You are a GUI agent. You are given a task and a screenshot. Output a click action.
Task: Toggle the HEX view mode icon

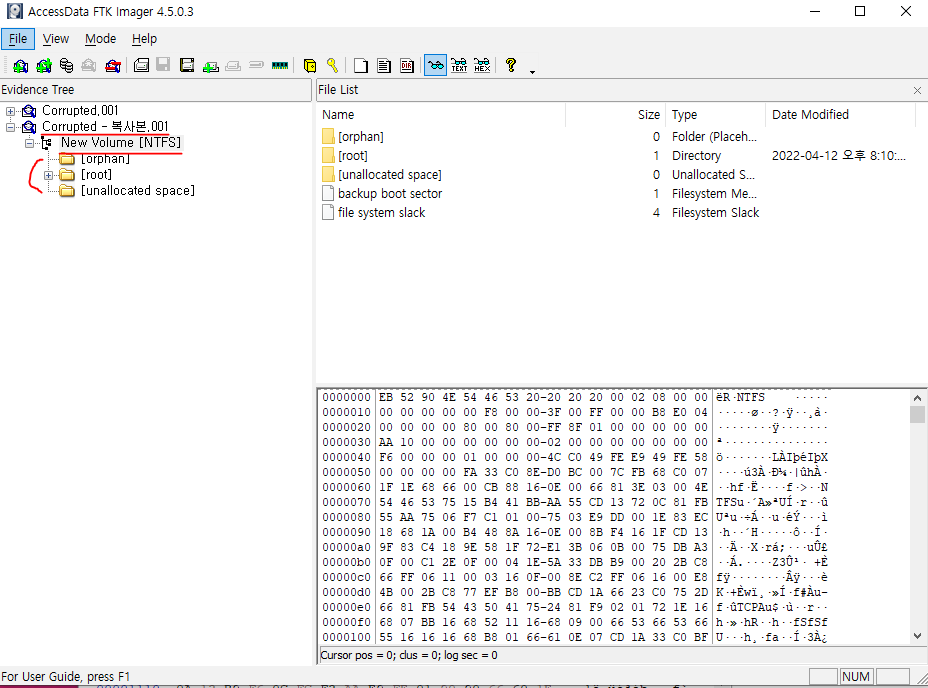pos(482,65)
